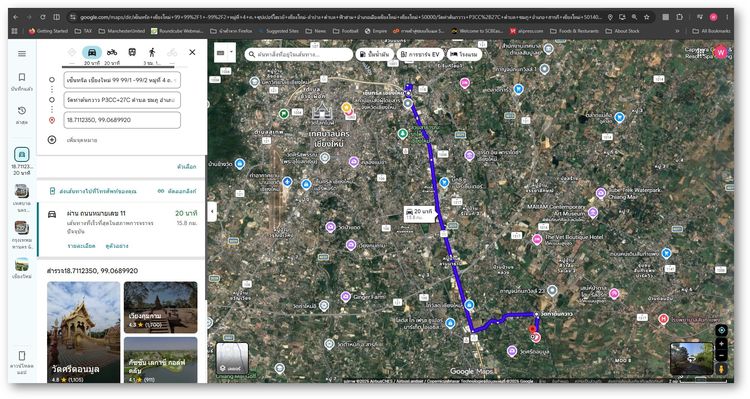Screen dimensions: 750x399
Task: Open Recents history in sidebar
Action: coord(22,115)
